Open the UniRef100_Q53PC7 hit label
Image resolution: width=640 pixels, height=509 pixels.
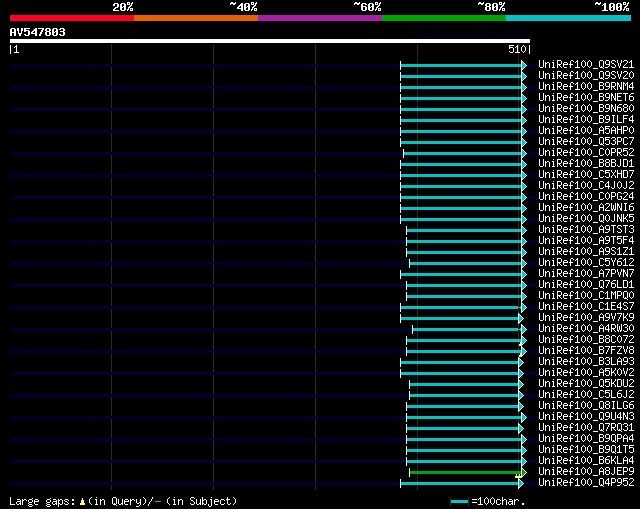tap(586, 142)
